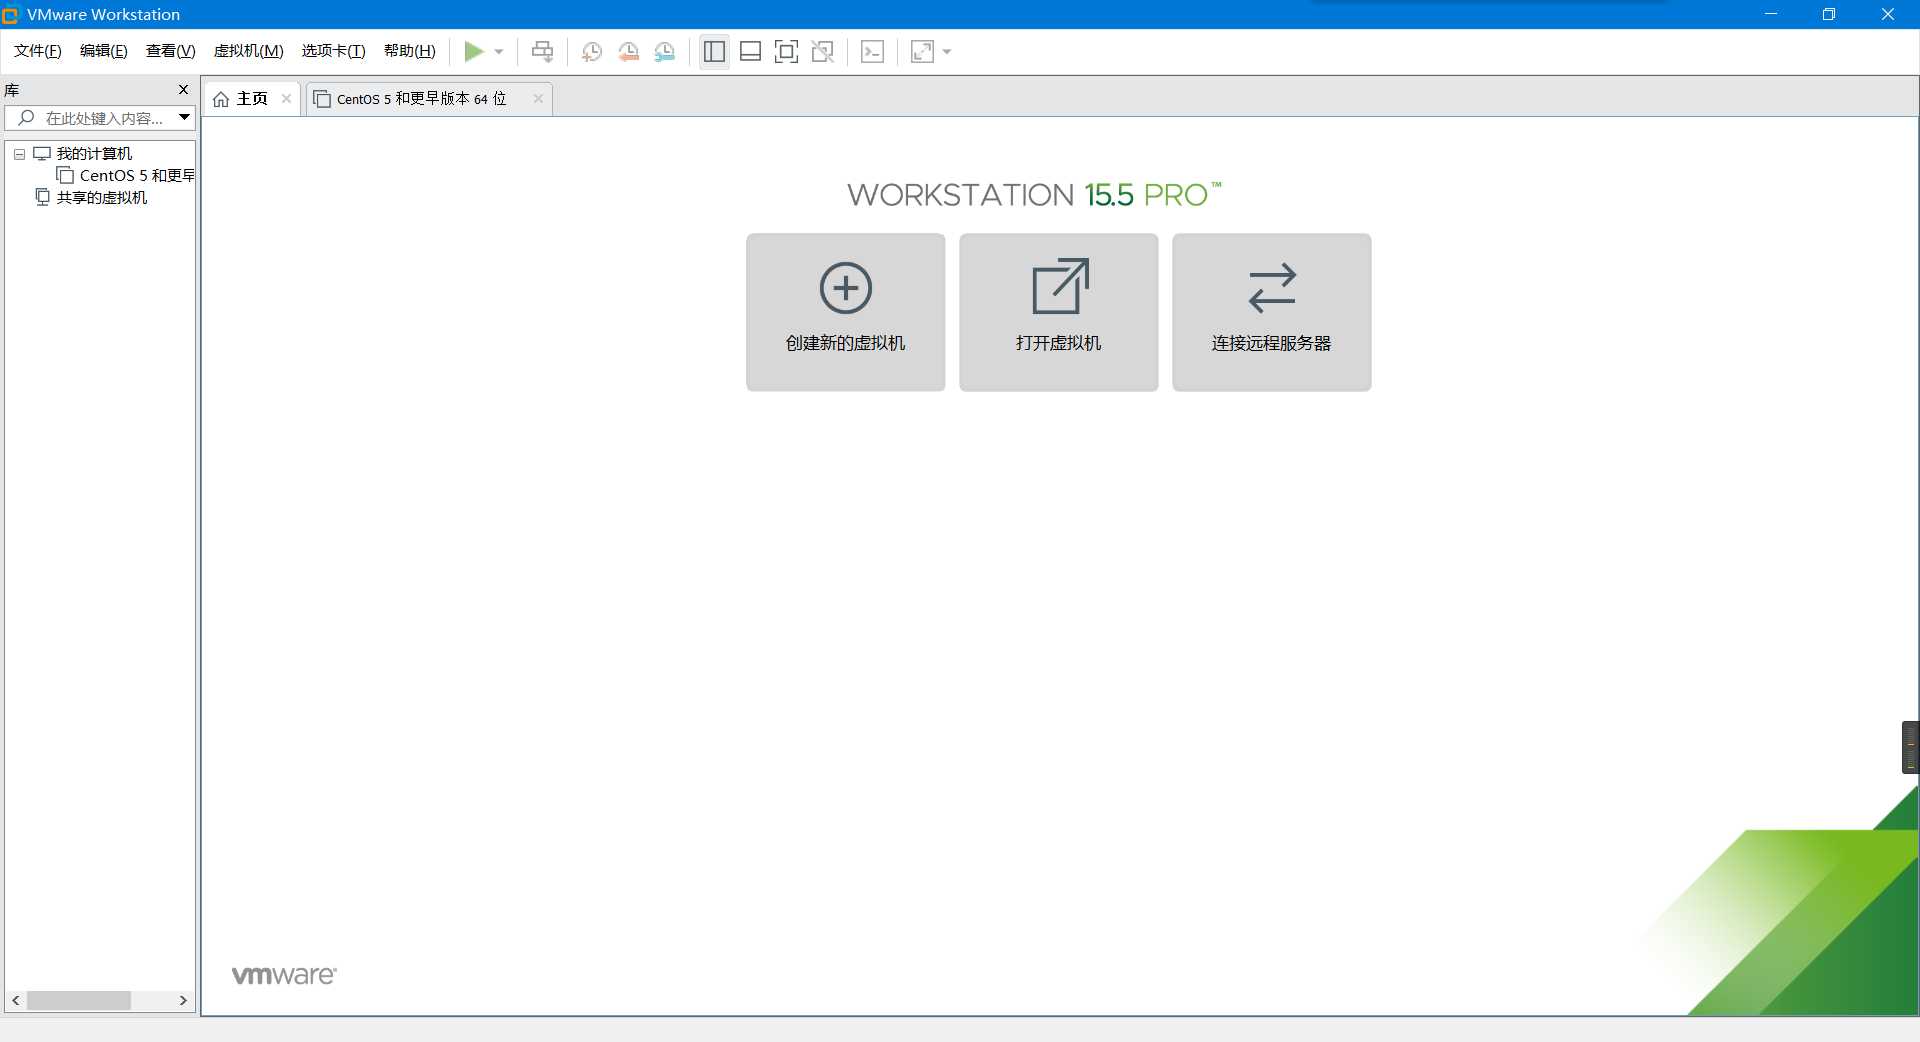The width and height of the screenshot is (1920, 1042).
Task: Close the 库 library panel
Action: click(x=183, y=90)
